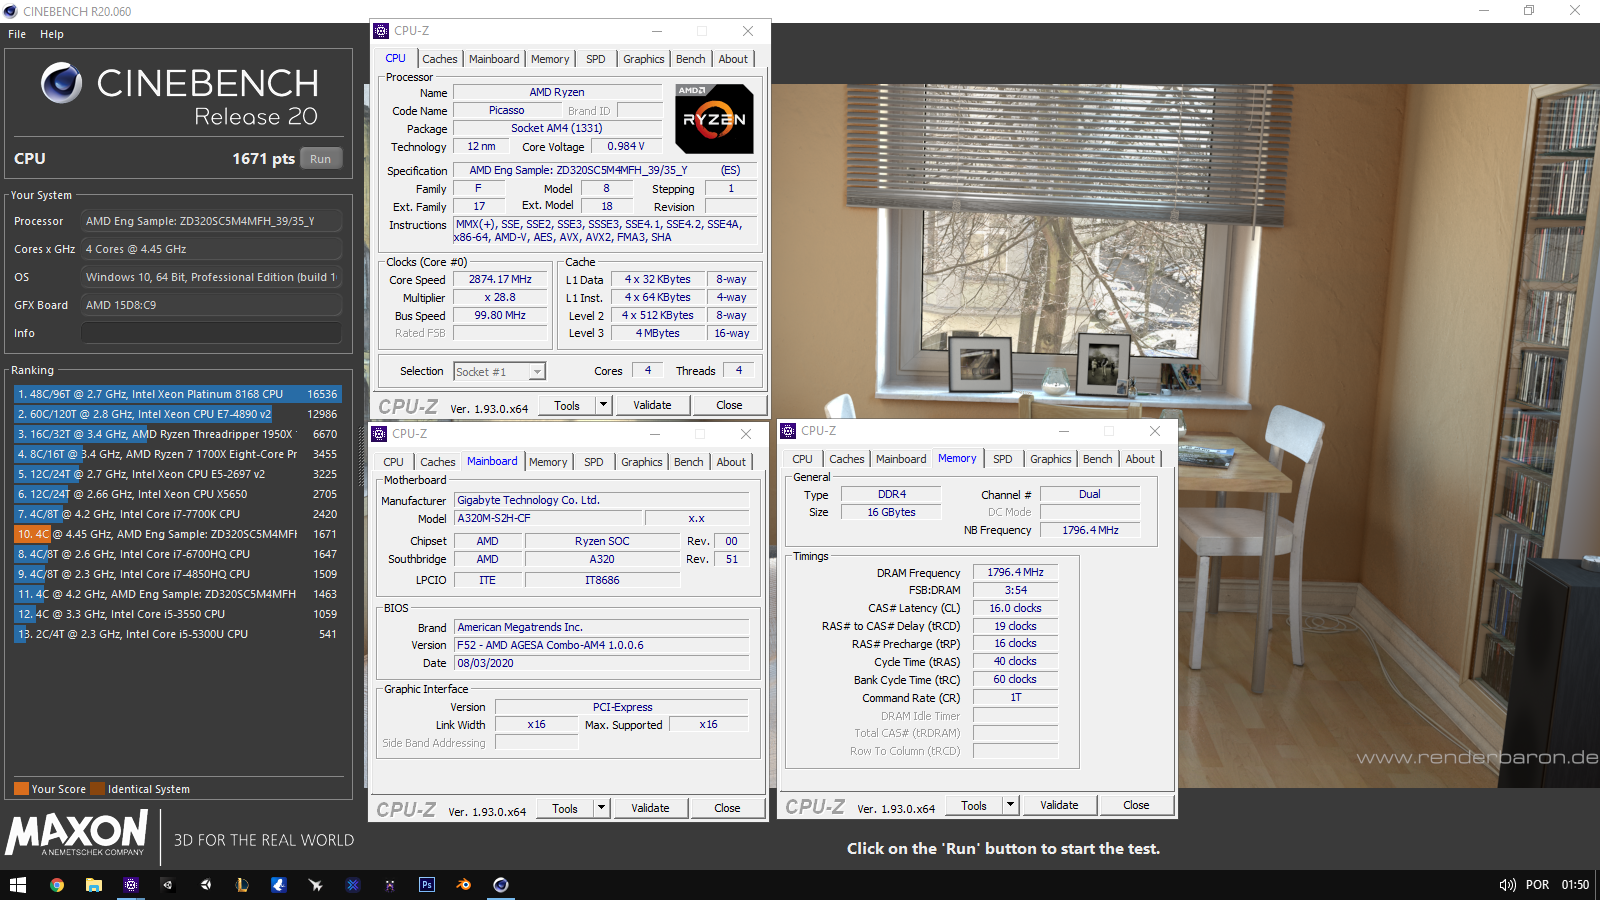Select ranking row Intel Core i7-6700HQ
This screenshot has width=1600, height=900.
[x=177, y=554]
